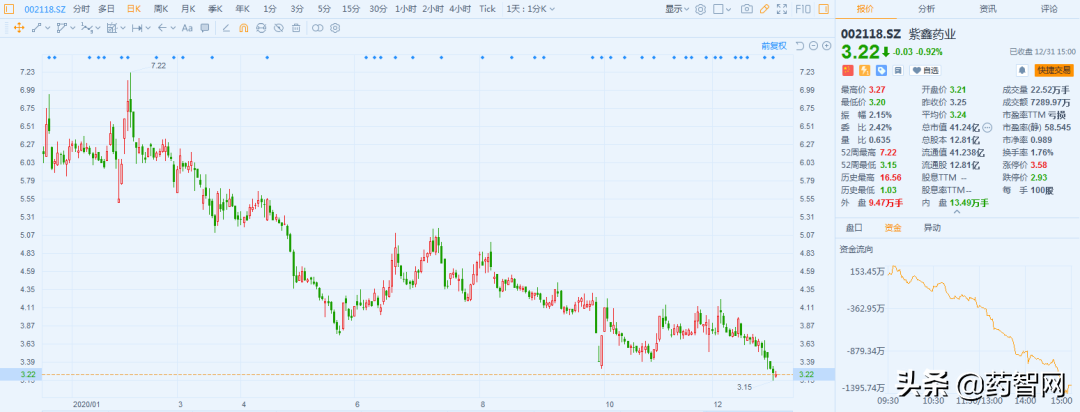Toggle the orange magnet snap tool
The image size is (1080, 412).
(x=243, y=28)
